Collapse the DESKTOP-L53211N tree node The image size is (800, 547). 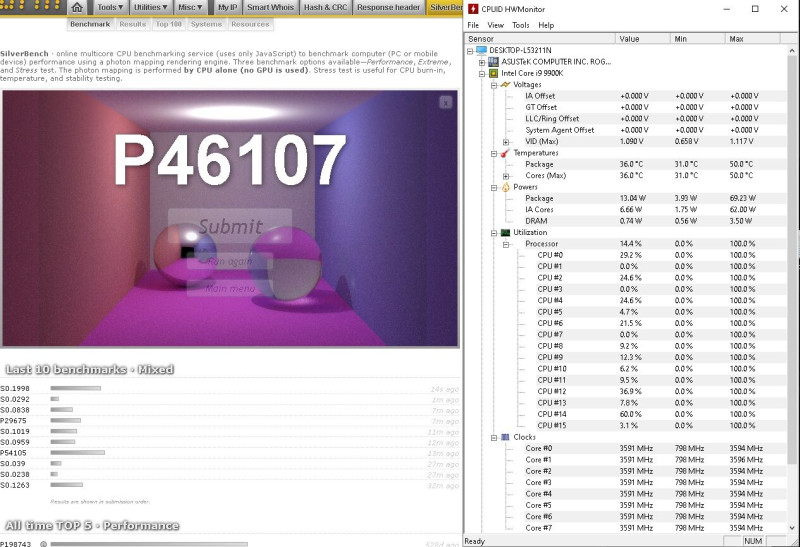(470, 51)
